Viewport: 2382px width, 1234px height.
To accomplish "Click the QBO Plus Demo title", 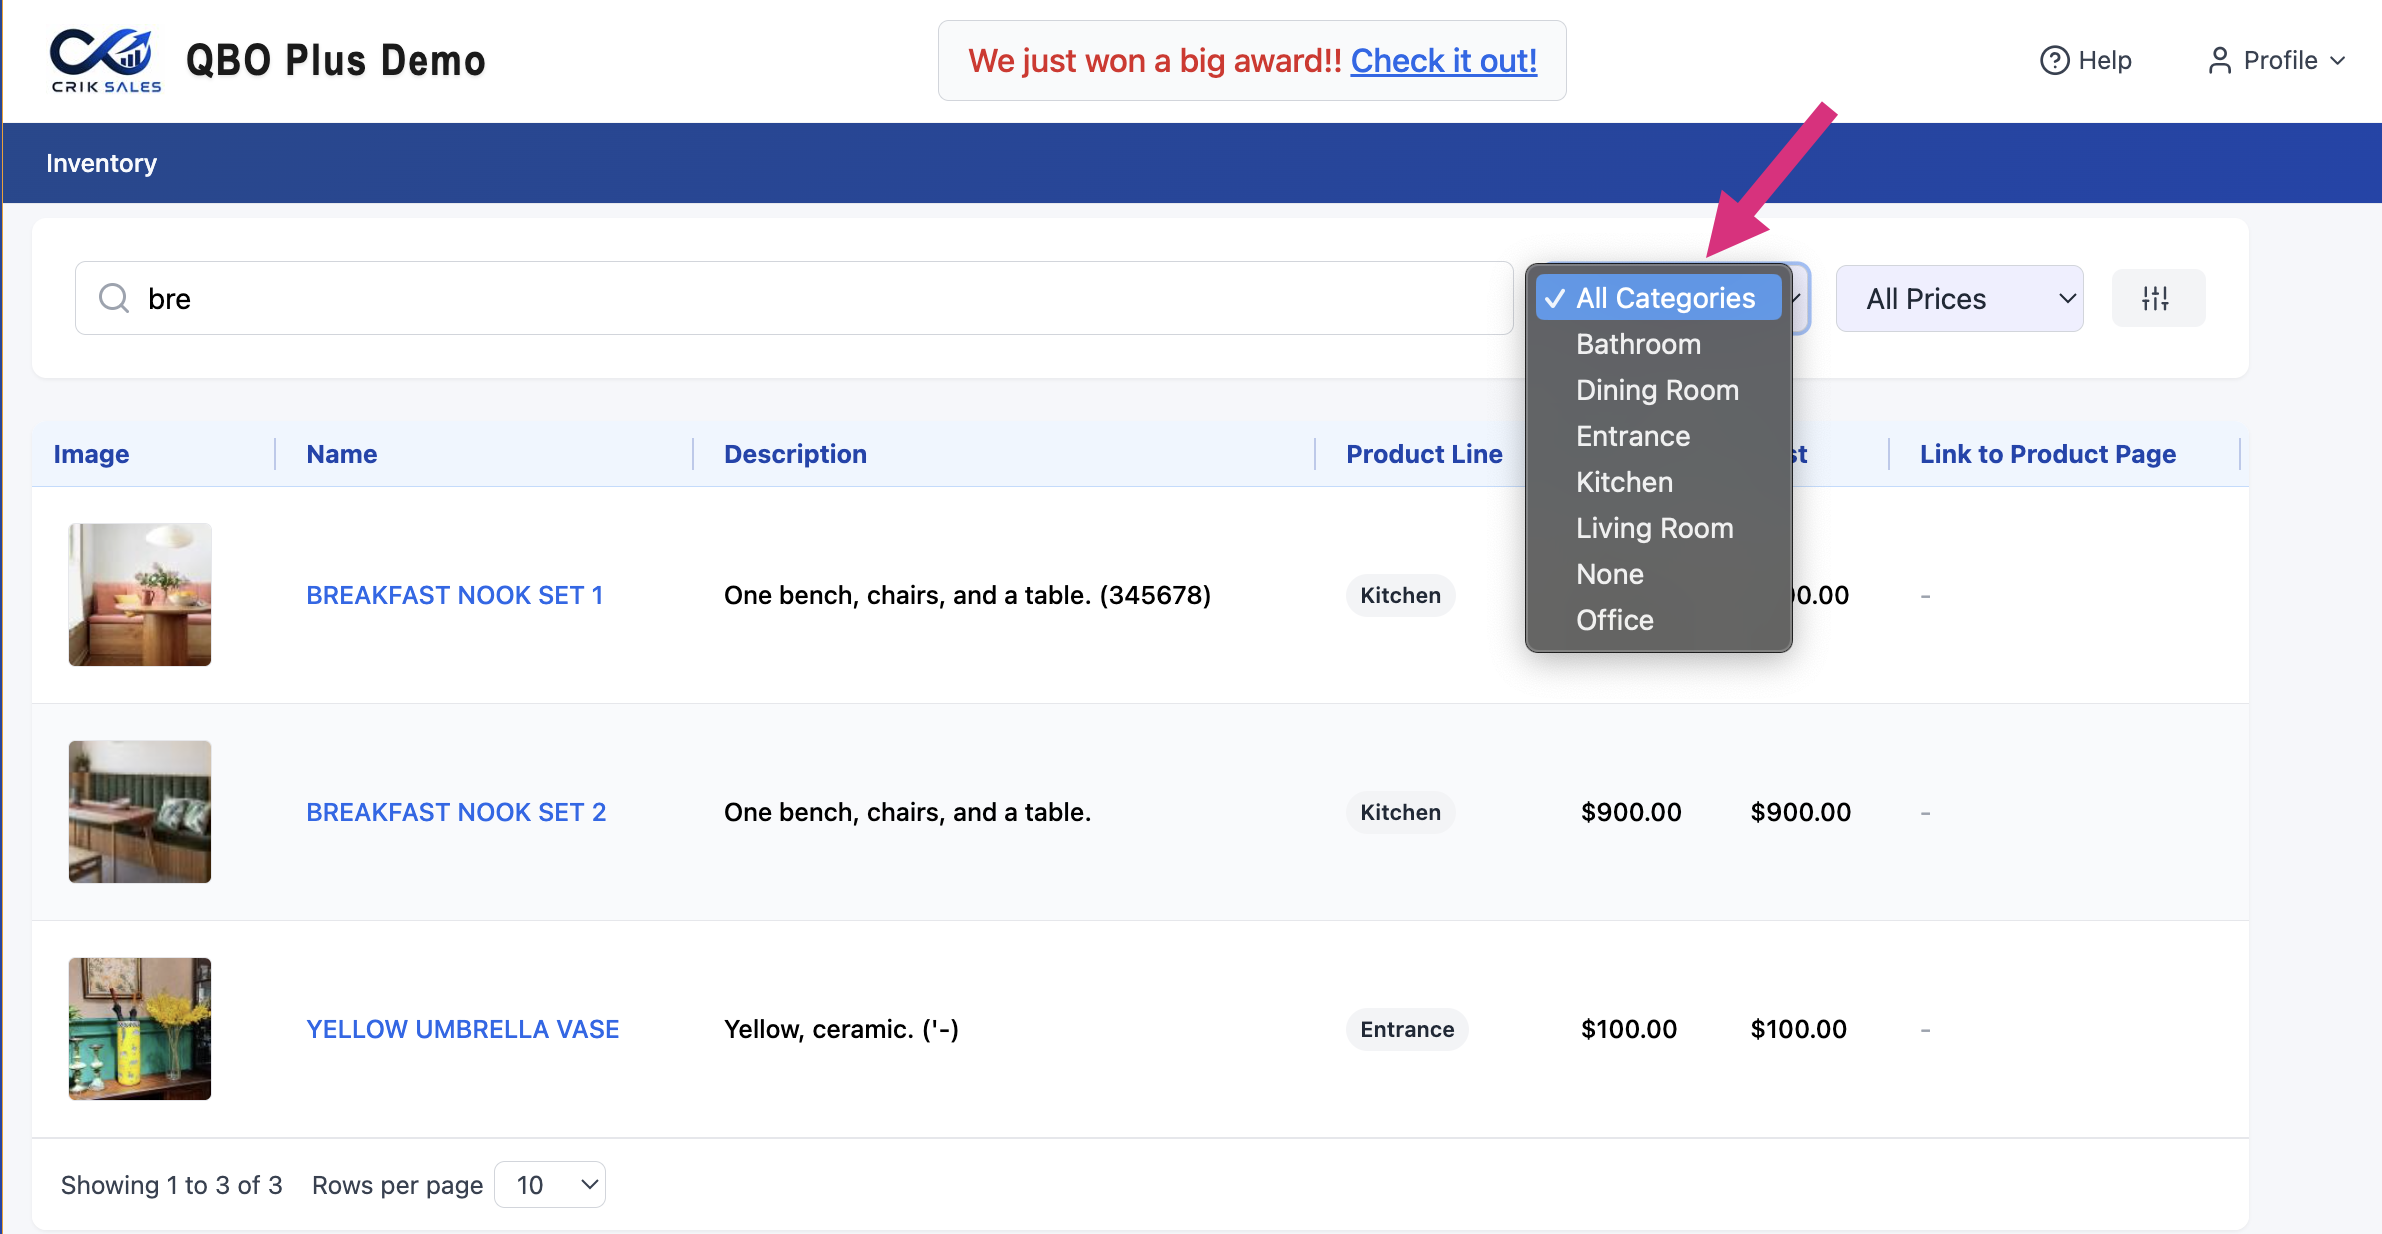I will (336, 61).
